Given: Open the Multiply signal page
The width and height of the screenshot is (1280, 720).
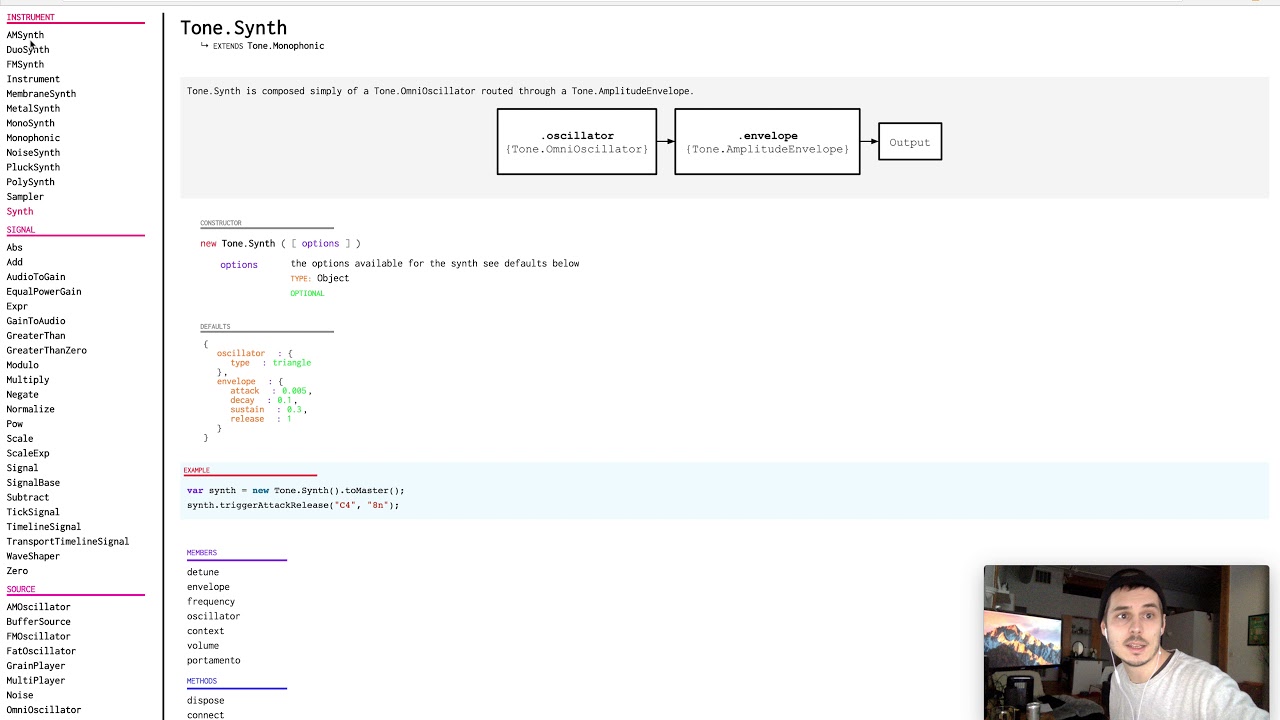Looking at the screenshot, I should [x=28, y=380].
